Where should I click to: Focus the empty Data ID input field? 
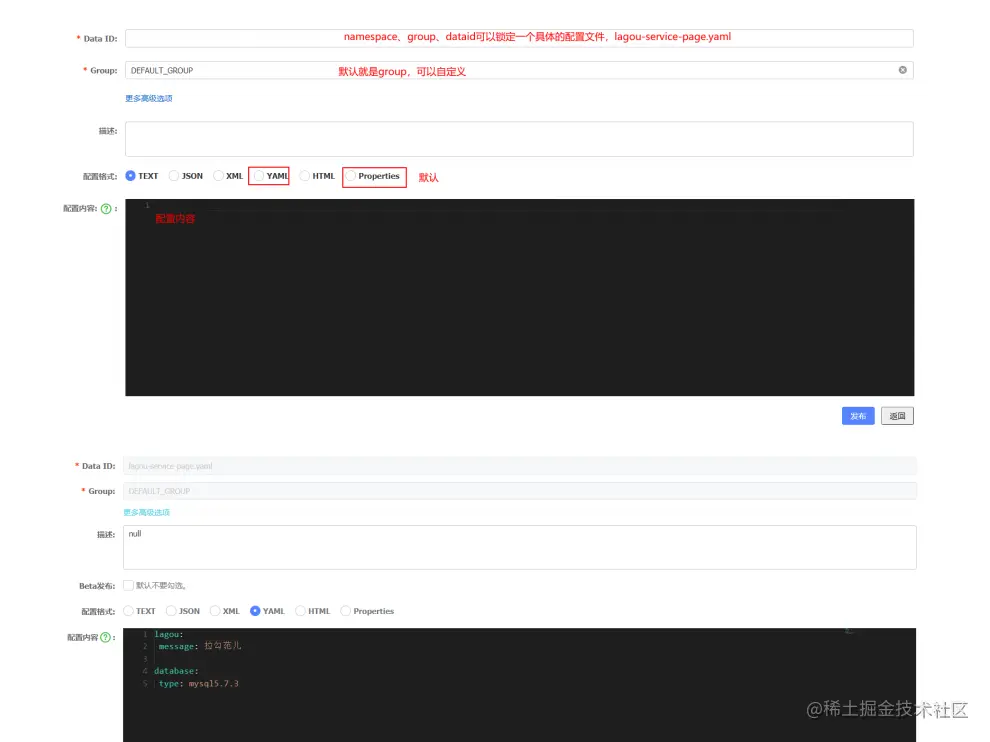coord(519,38)
